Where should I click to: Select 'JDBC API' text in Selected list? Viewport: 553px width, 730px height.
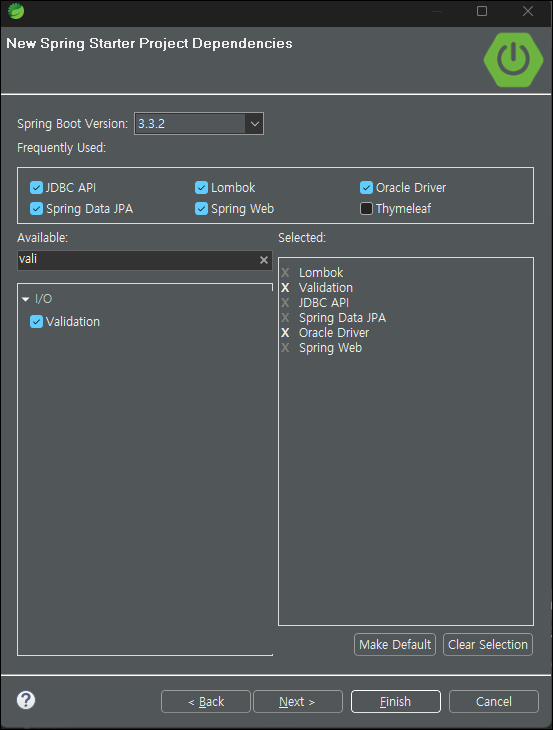click(324, 303)
